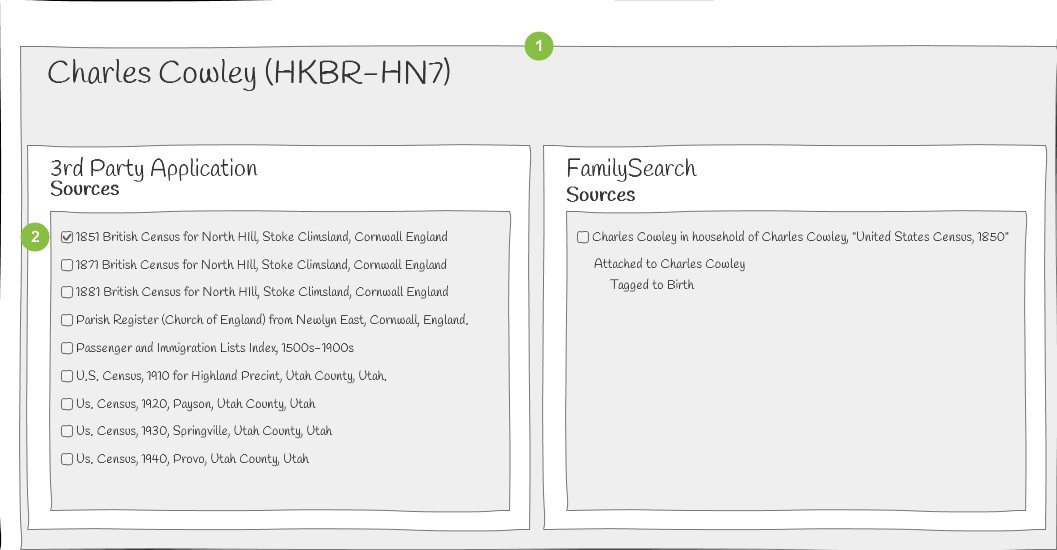Check the United States Census 1850 checkbox
Screen dimensions: 1057x550
pos(583,237)
